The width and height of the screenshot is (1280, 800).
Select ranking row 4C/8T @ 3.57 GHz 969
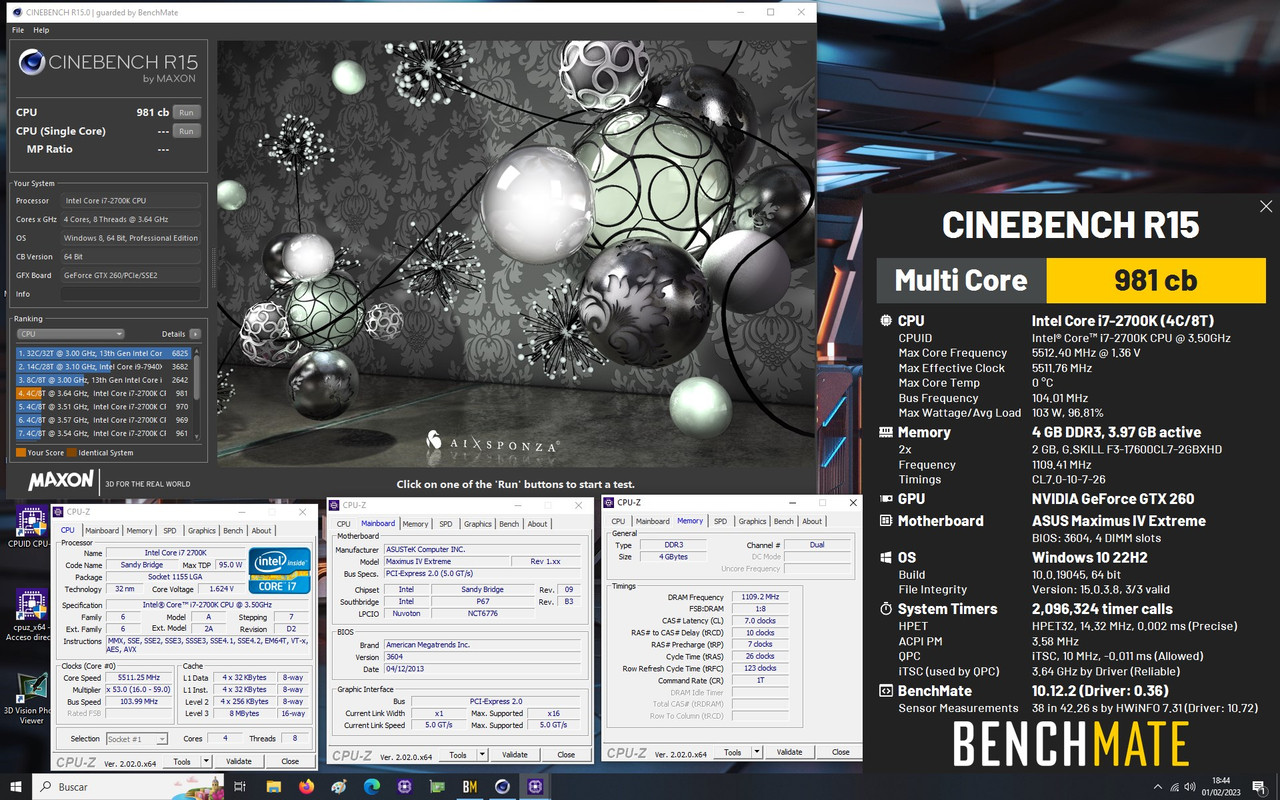(103, 420)
